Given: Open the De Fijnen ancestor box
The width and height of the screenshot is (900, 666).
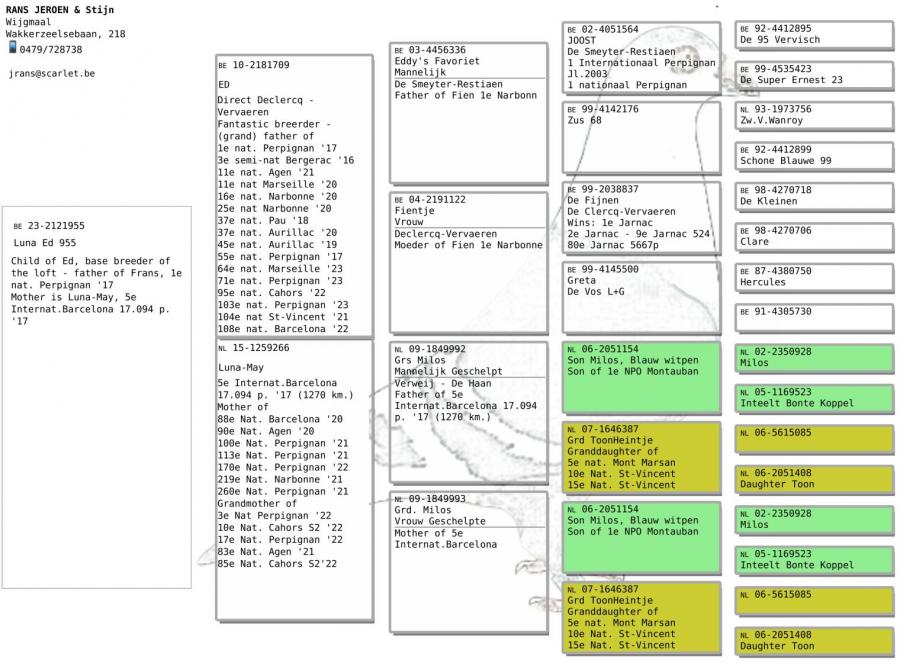Looking at the screenshot, I should tap(640, 218).
